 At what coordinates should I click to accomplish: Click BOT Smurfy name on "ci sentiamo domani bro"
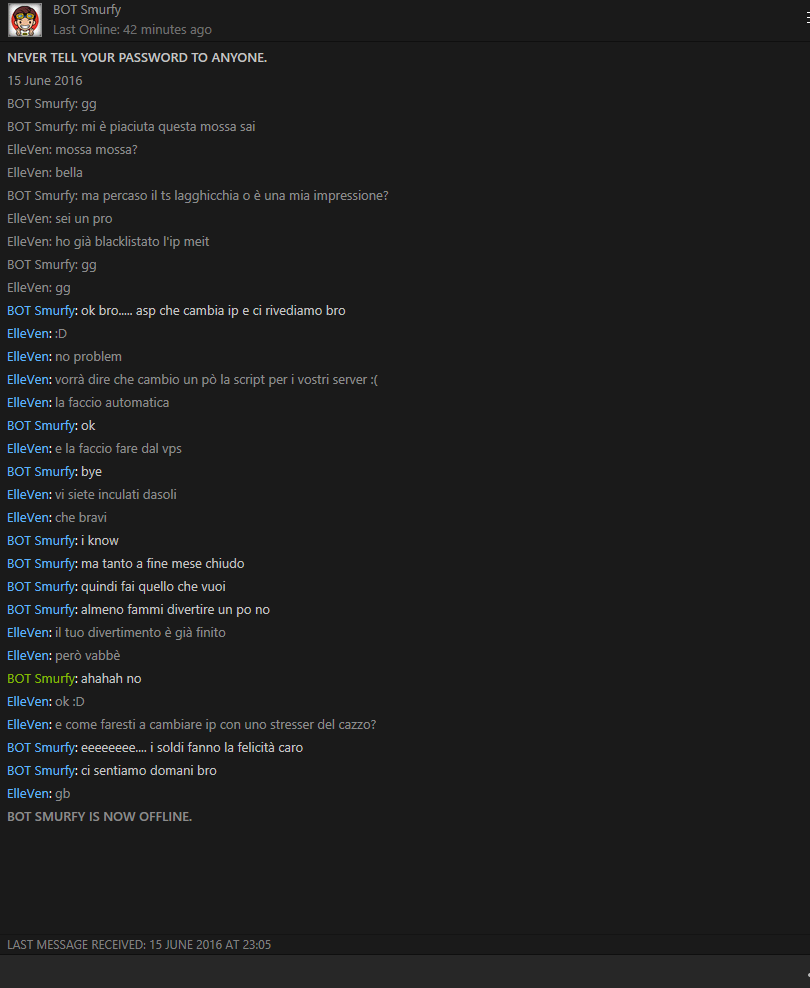pos(41,771)
